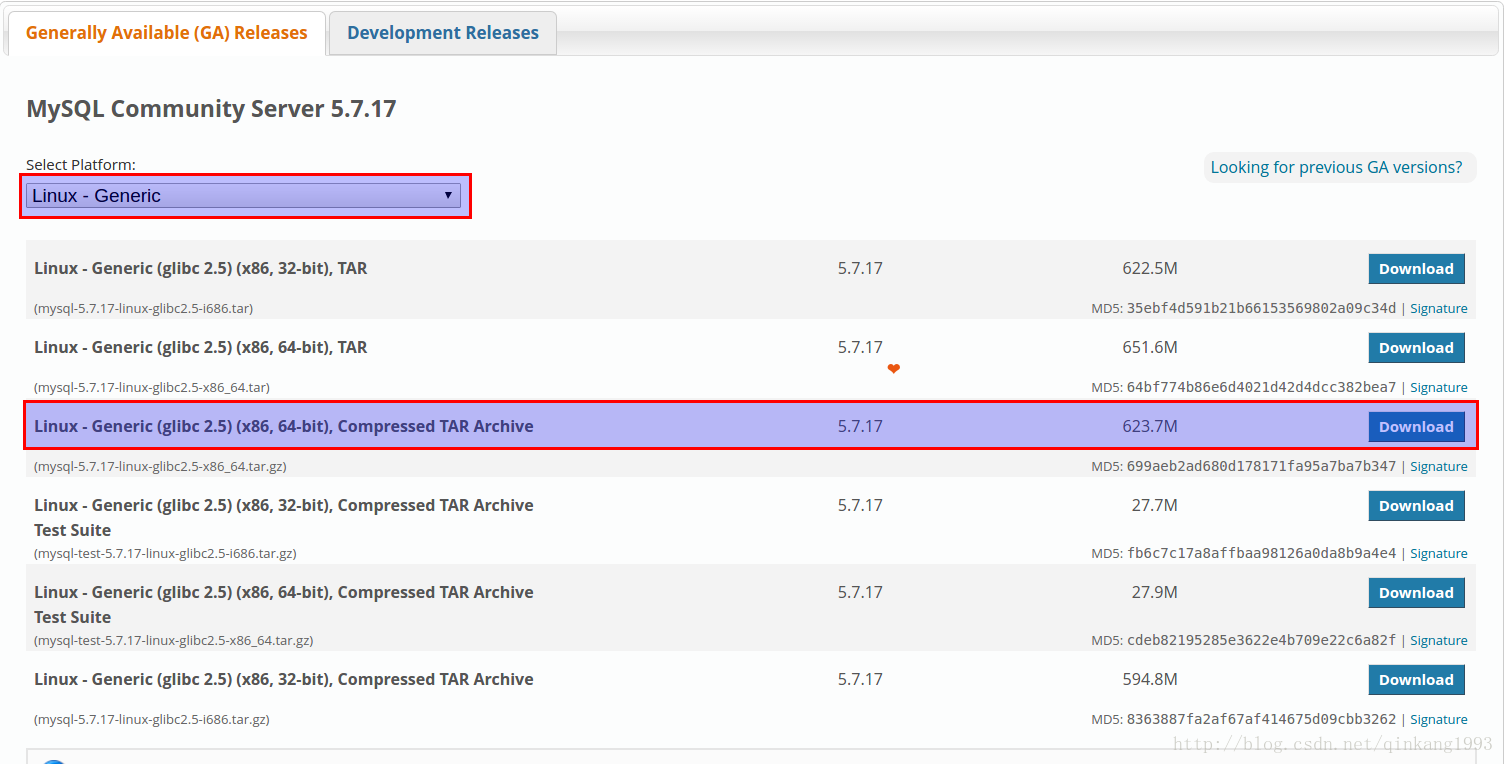Click the 651.6M file size value

pos(1150,348)
